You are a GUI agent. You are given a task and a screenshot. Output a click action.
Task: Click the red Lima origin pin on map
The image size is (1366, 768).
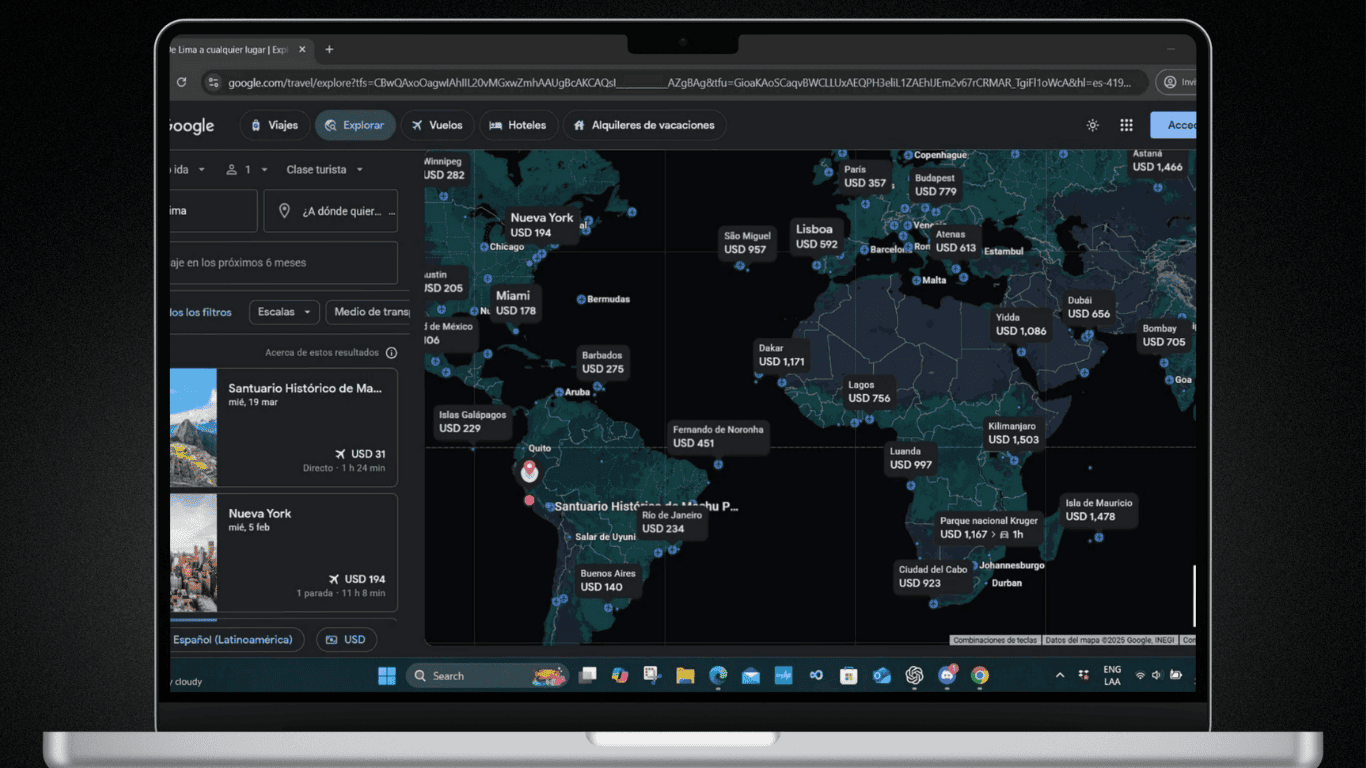pos(529,471)
